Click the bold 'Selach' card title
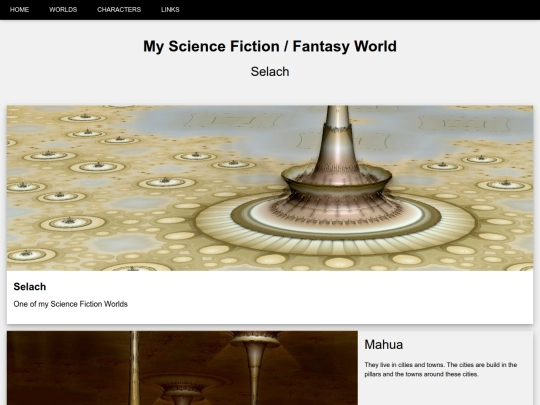The image size is (540, 405). pos(30,287)
